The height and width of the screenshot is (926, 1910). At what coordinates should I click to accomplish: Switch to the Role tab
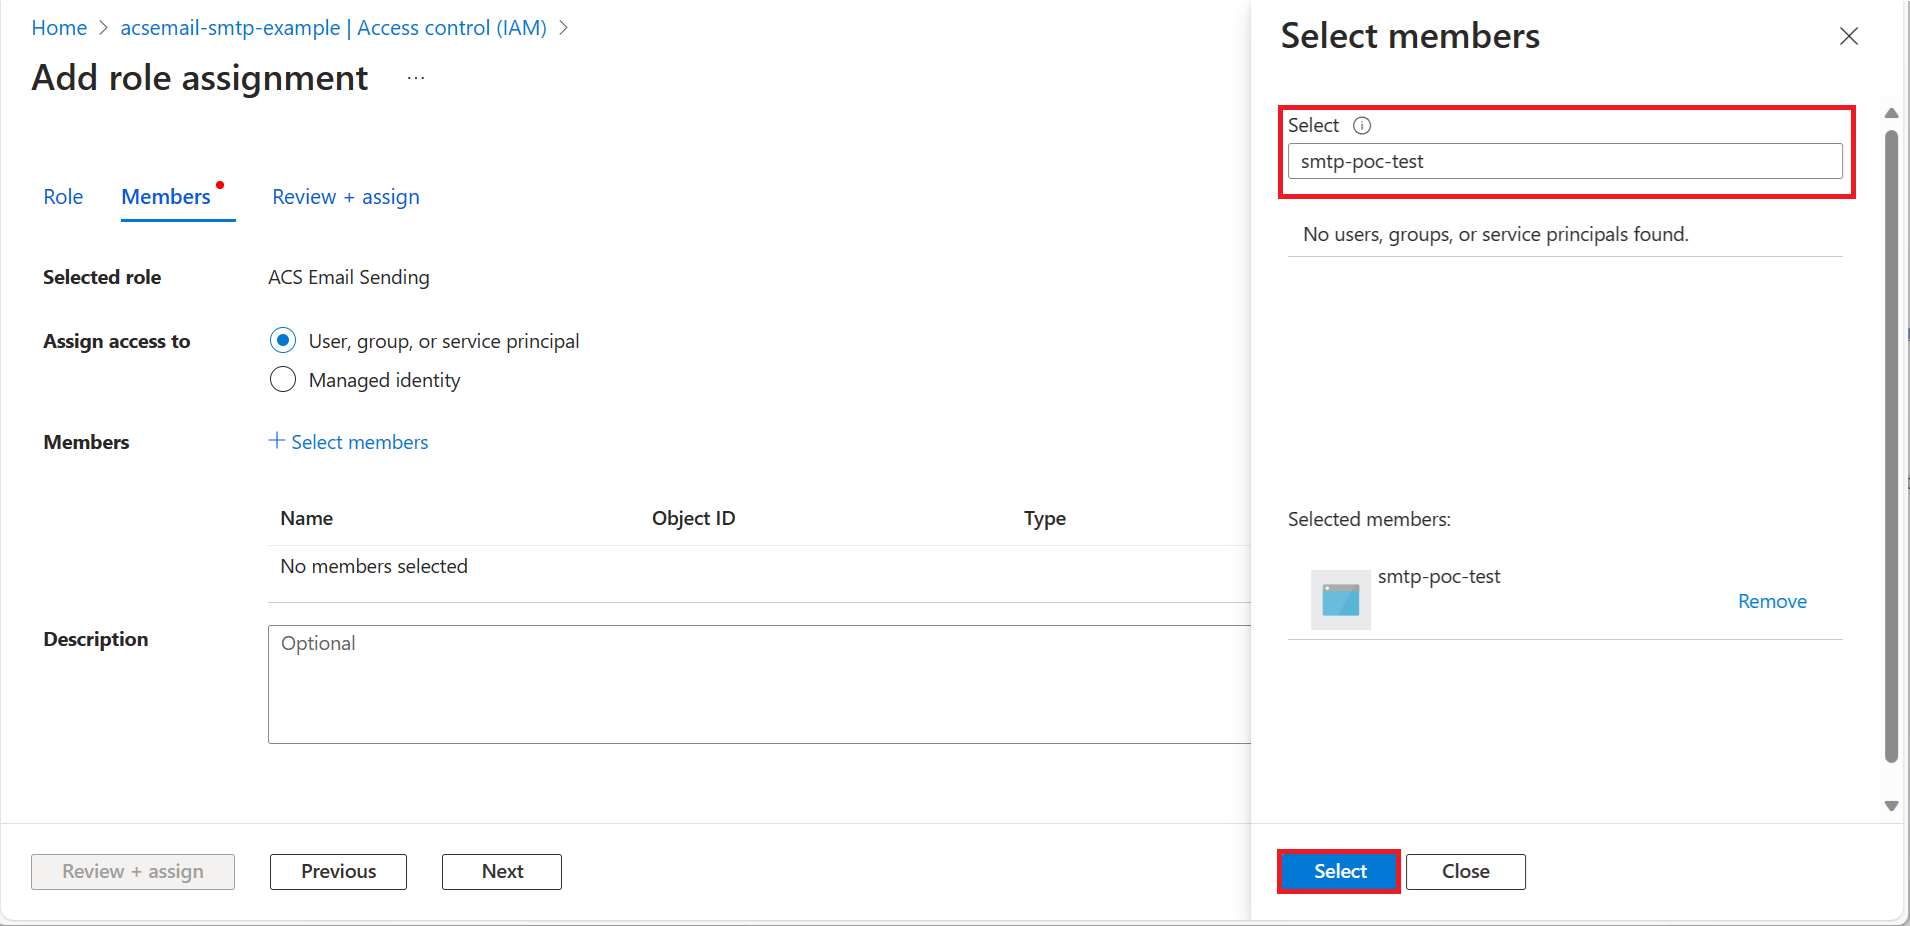(63, 196)
